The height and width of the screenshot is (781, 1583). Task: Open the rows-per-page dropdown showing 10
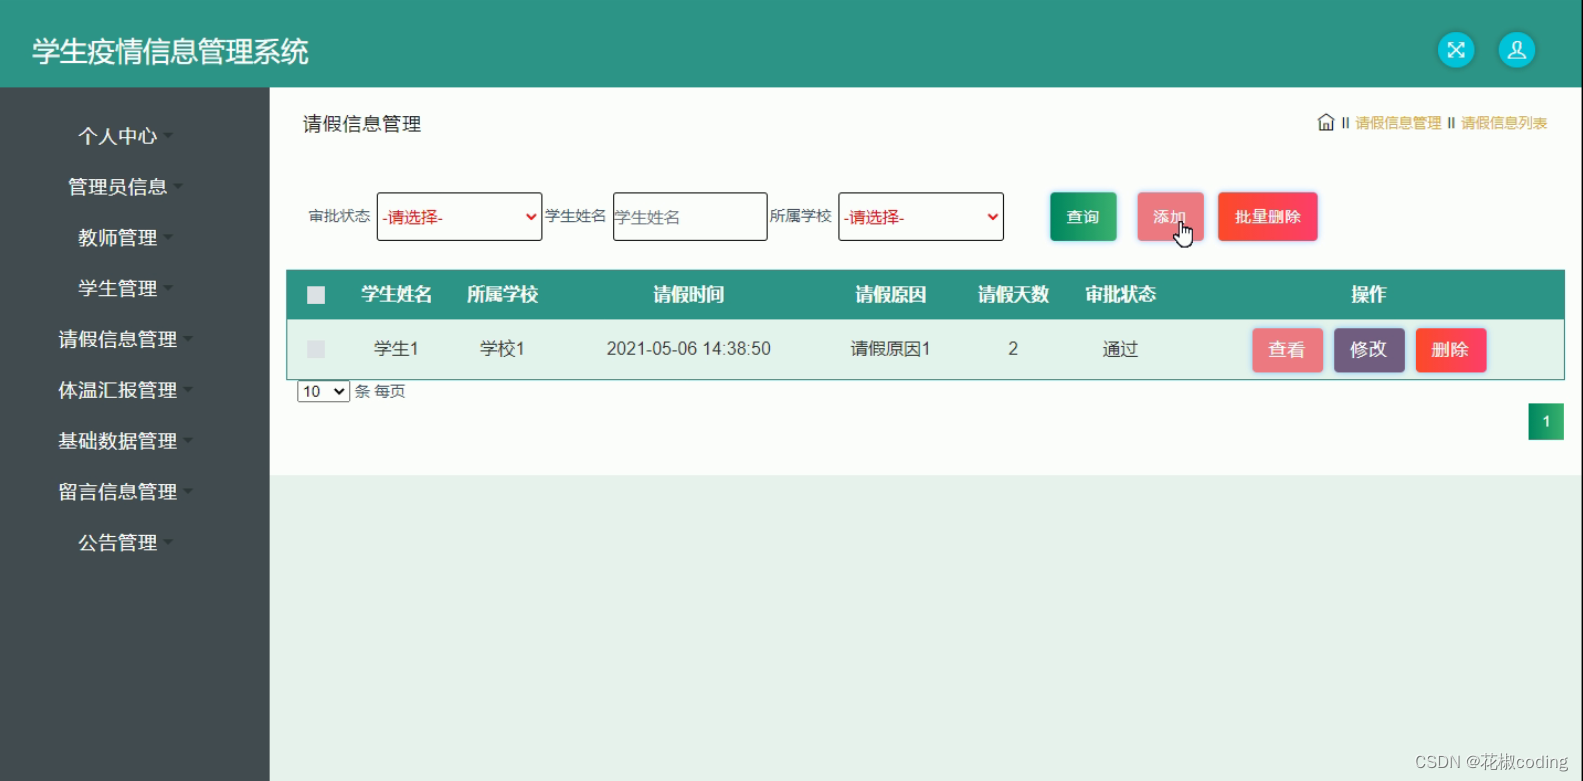coord(323,391)
